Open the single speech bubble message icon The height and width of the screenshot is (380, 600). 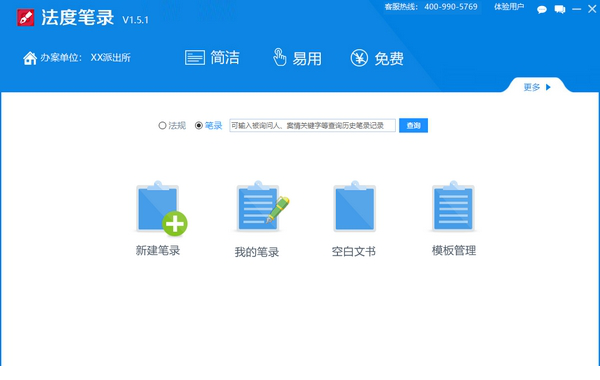541,10
